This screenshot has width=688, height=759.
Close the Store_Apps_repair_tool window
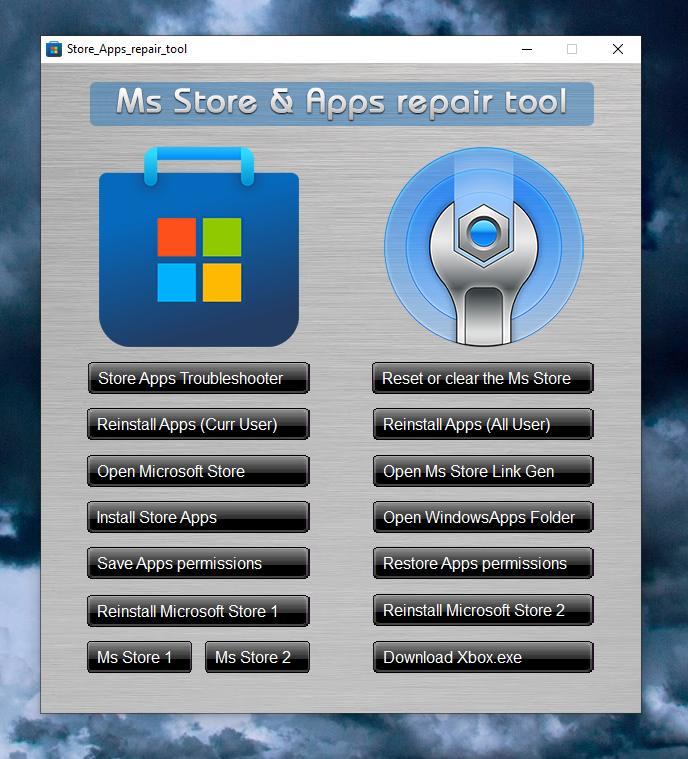(618, 49)
